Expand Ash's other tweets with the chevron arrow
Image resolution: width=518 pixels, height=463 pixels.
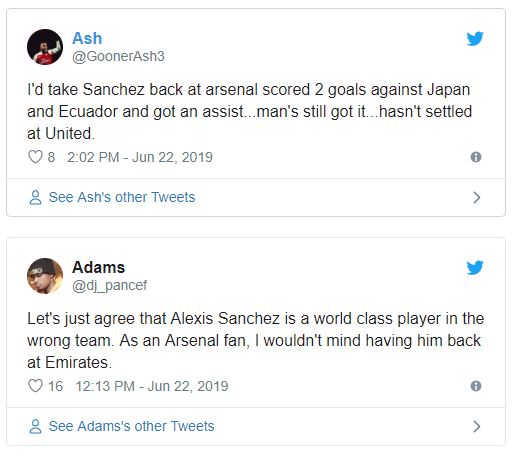click(x=477, y=198)
